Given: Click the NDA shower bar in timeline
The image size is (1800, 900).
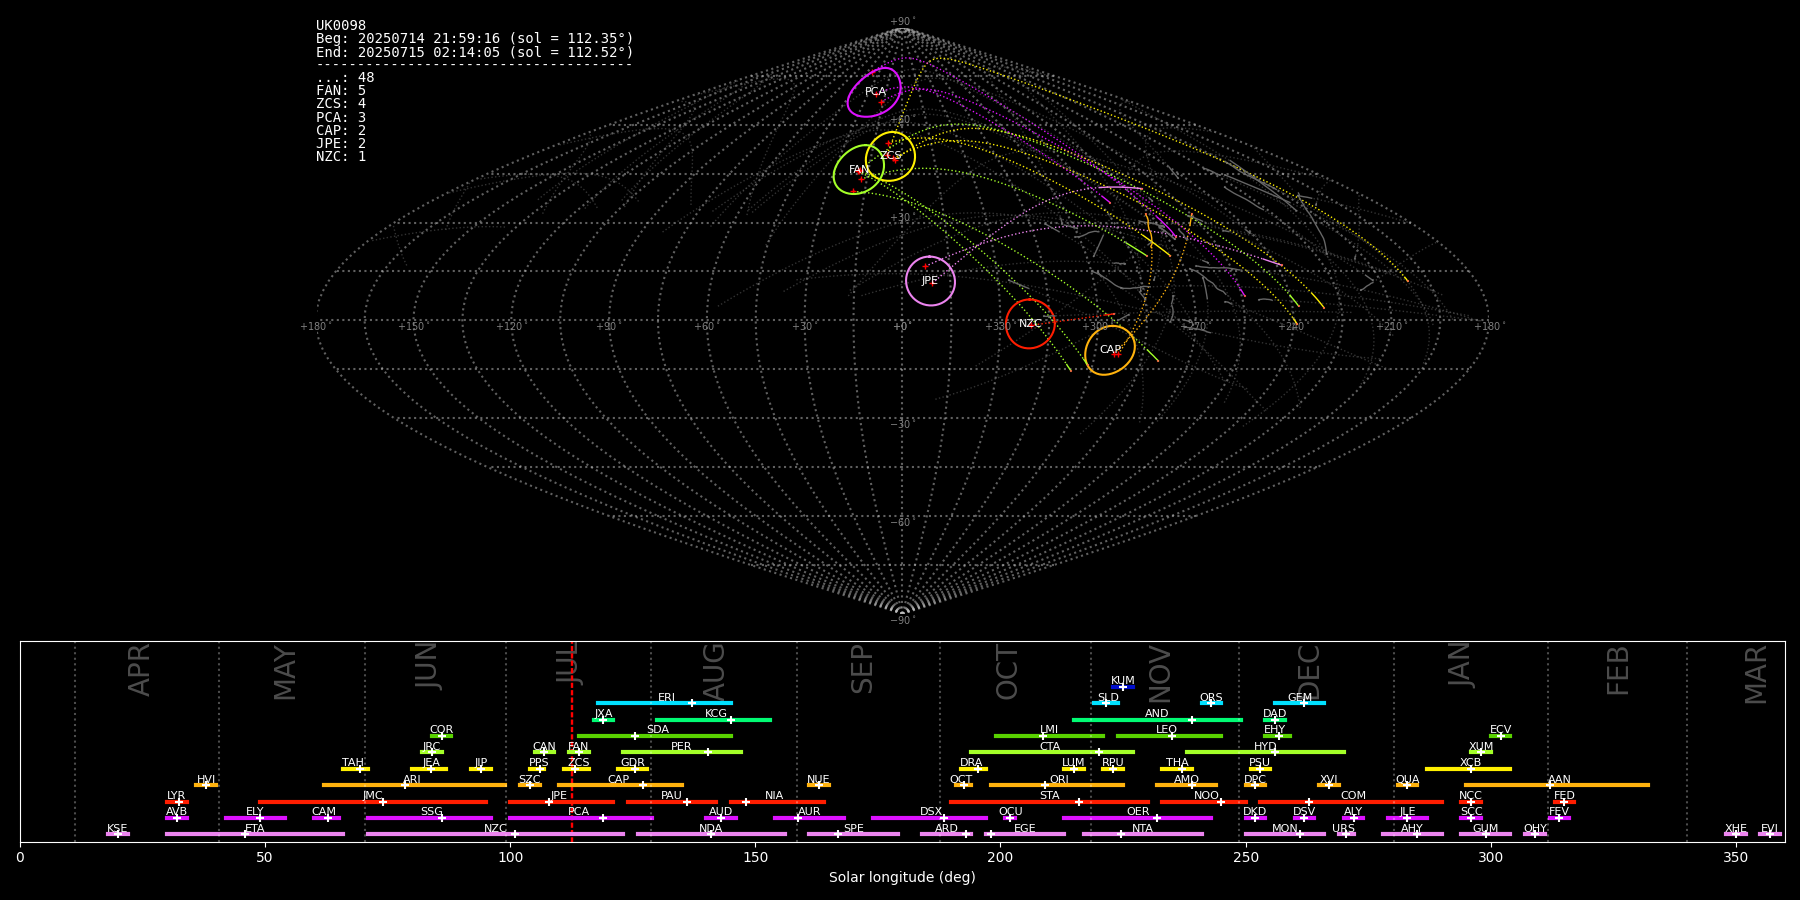Looking at the screenshot, I should (711, 834).
